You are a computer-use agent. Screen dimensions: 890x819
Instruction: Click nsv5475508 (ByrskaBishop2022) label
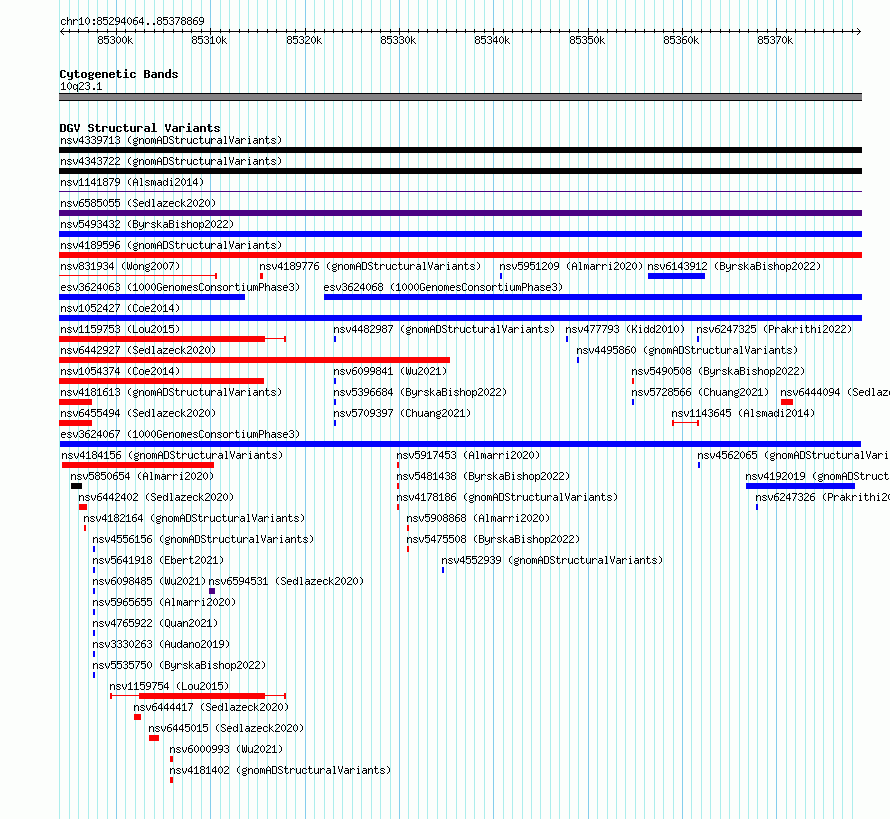click(493, 539)
